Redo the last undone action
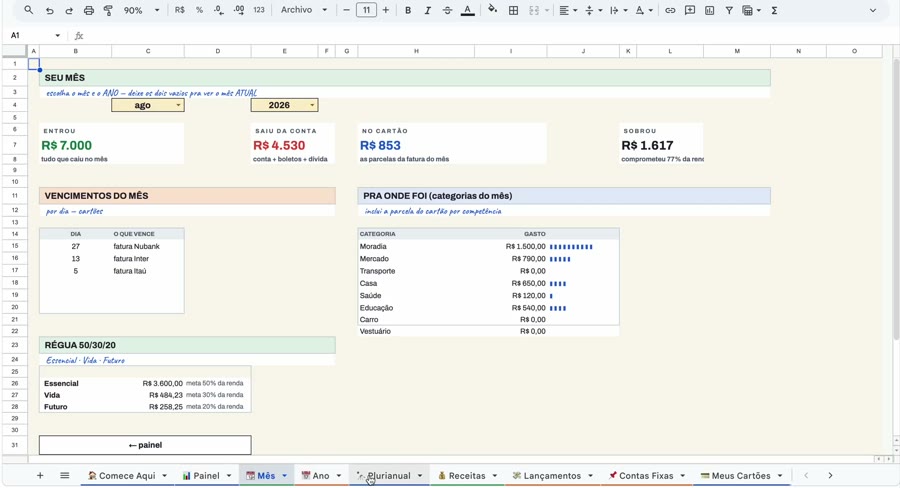 click(69, 10)
